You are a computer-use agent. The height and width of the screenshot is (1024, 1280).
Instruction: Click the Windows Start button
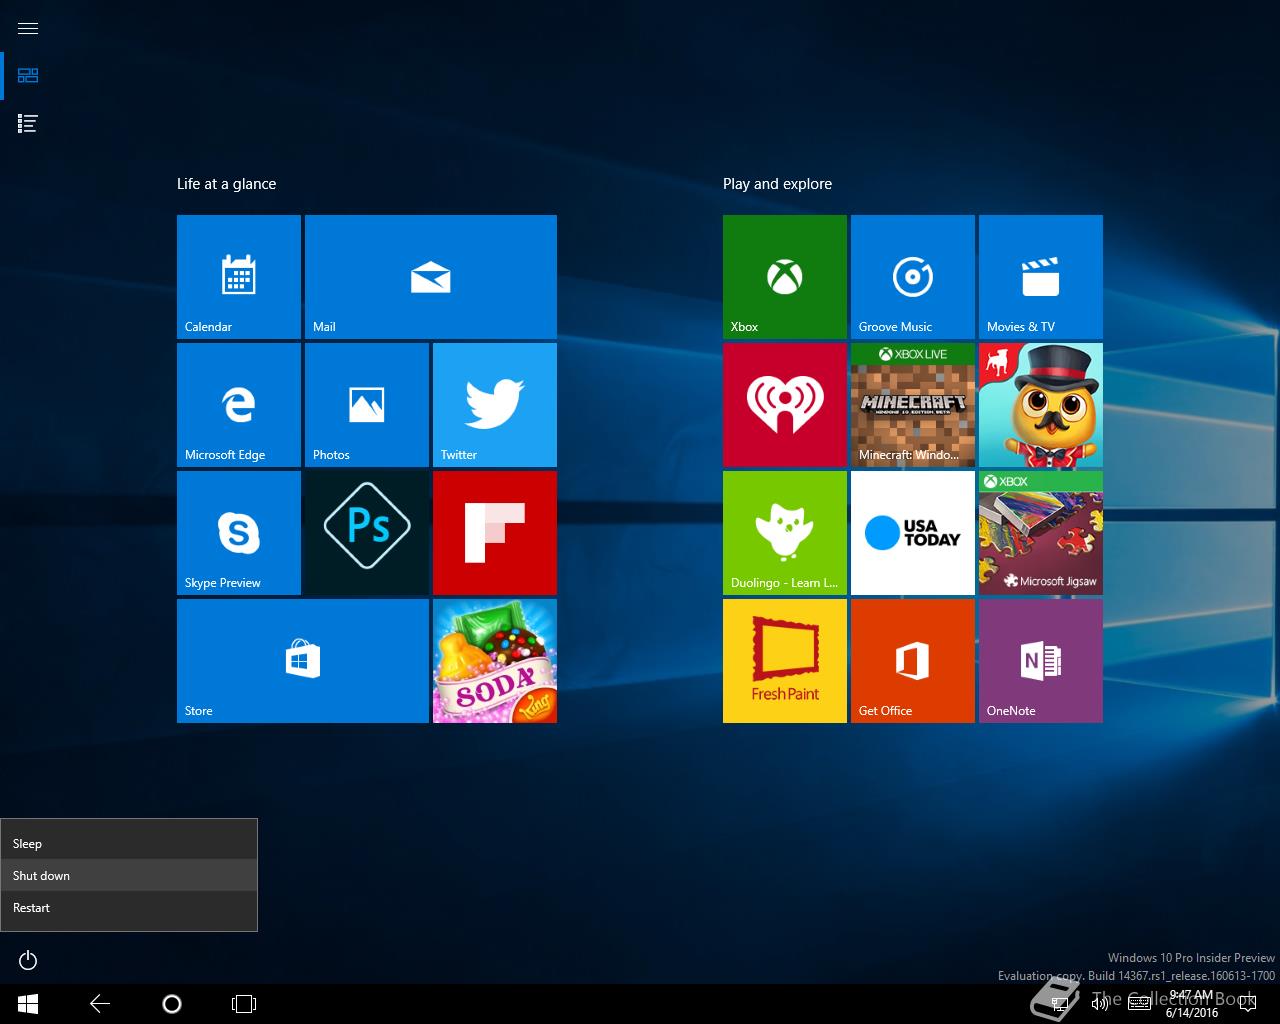[x=28, y=1004]
